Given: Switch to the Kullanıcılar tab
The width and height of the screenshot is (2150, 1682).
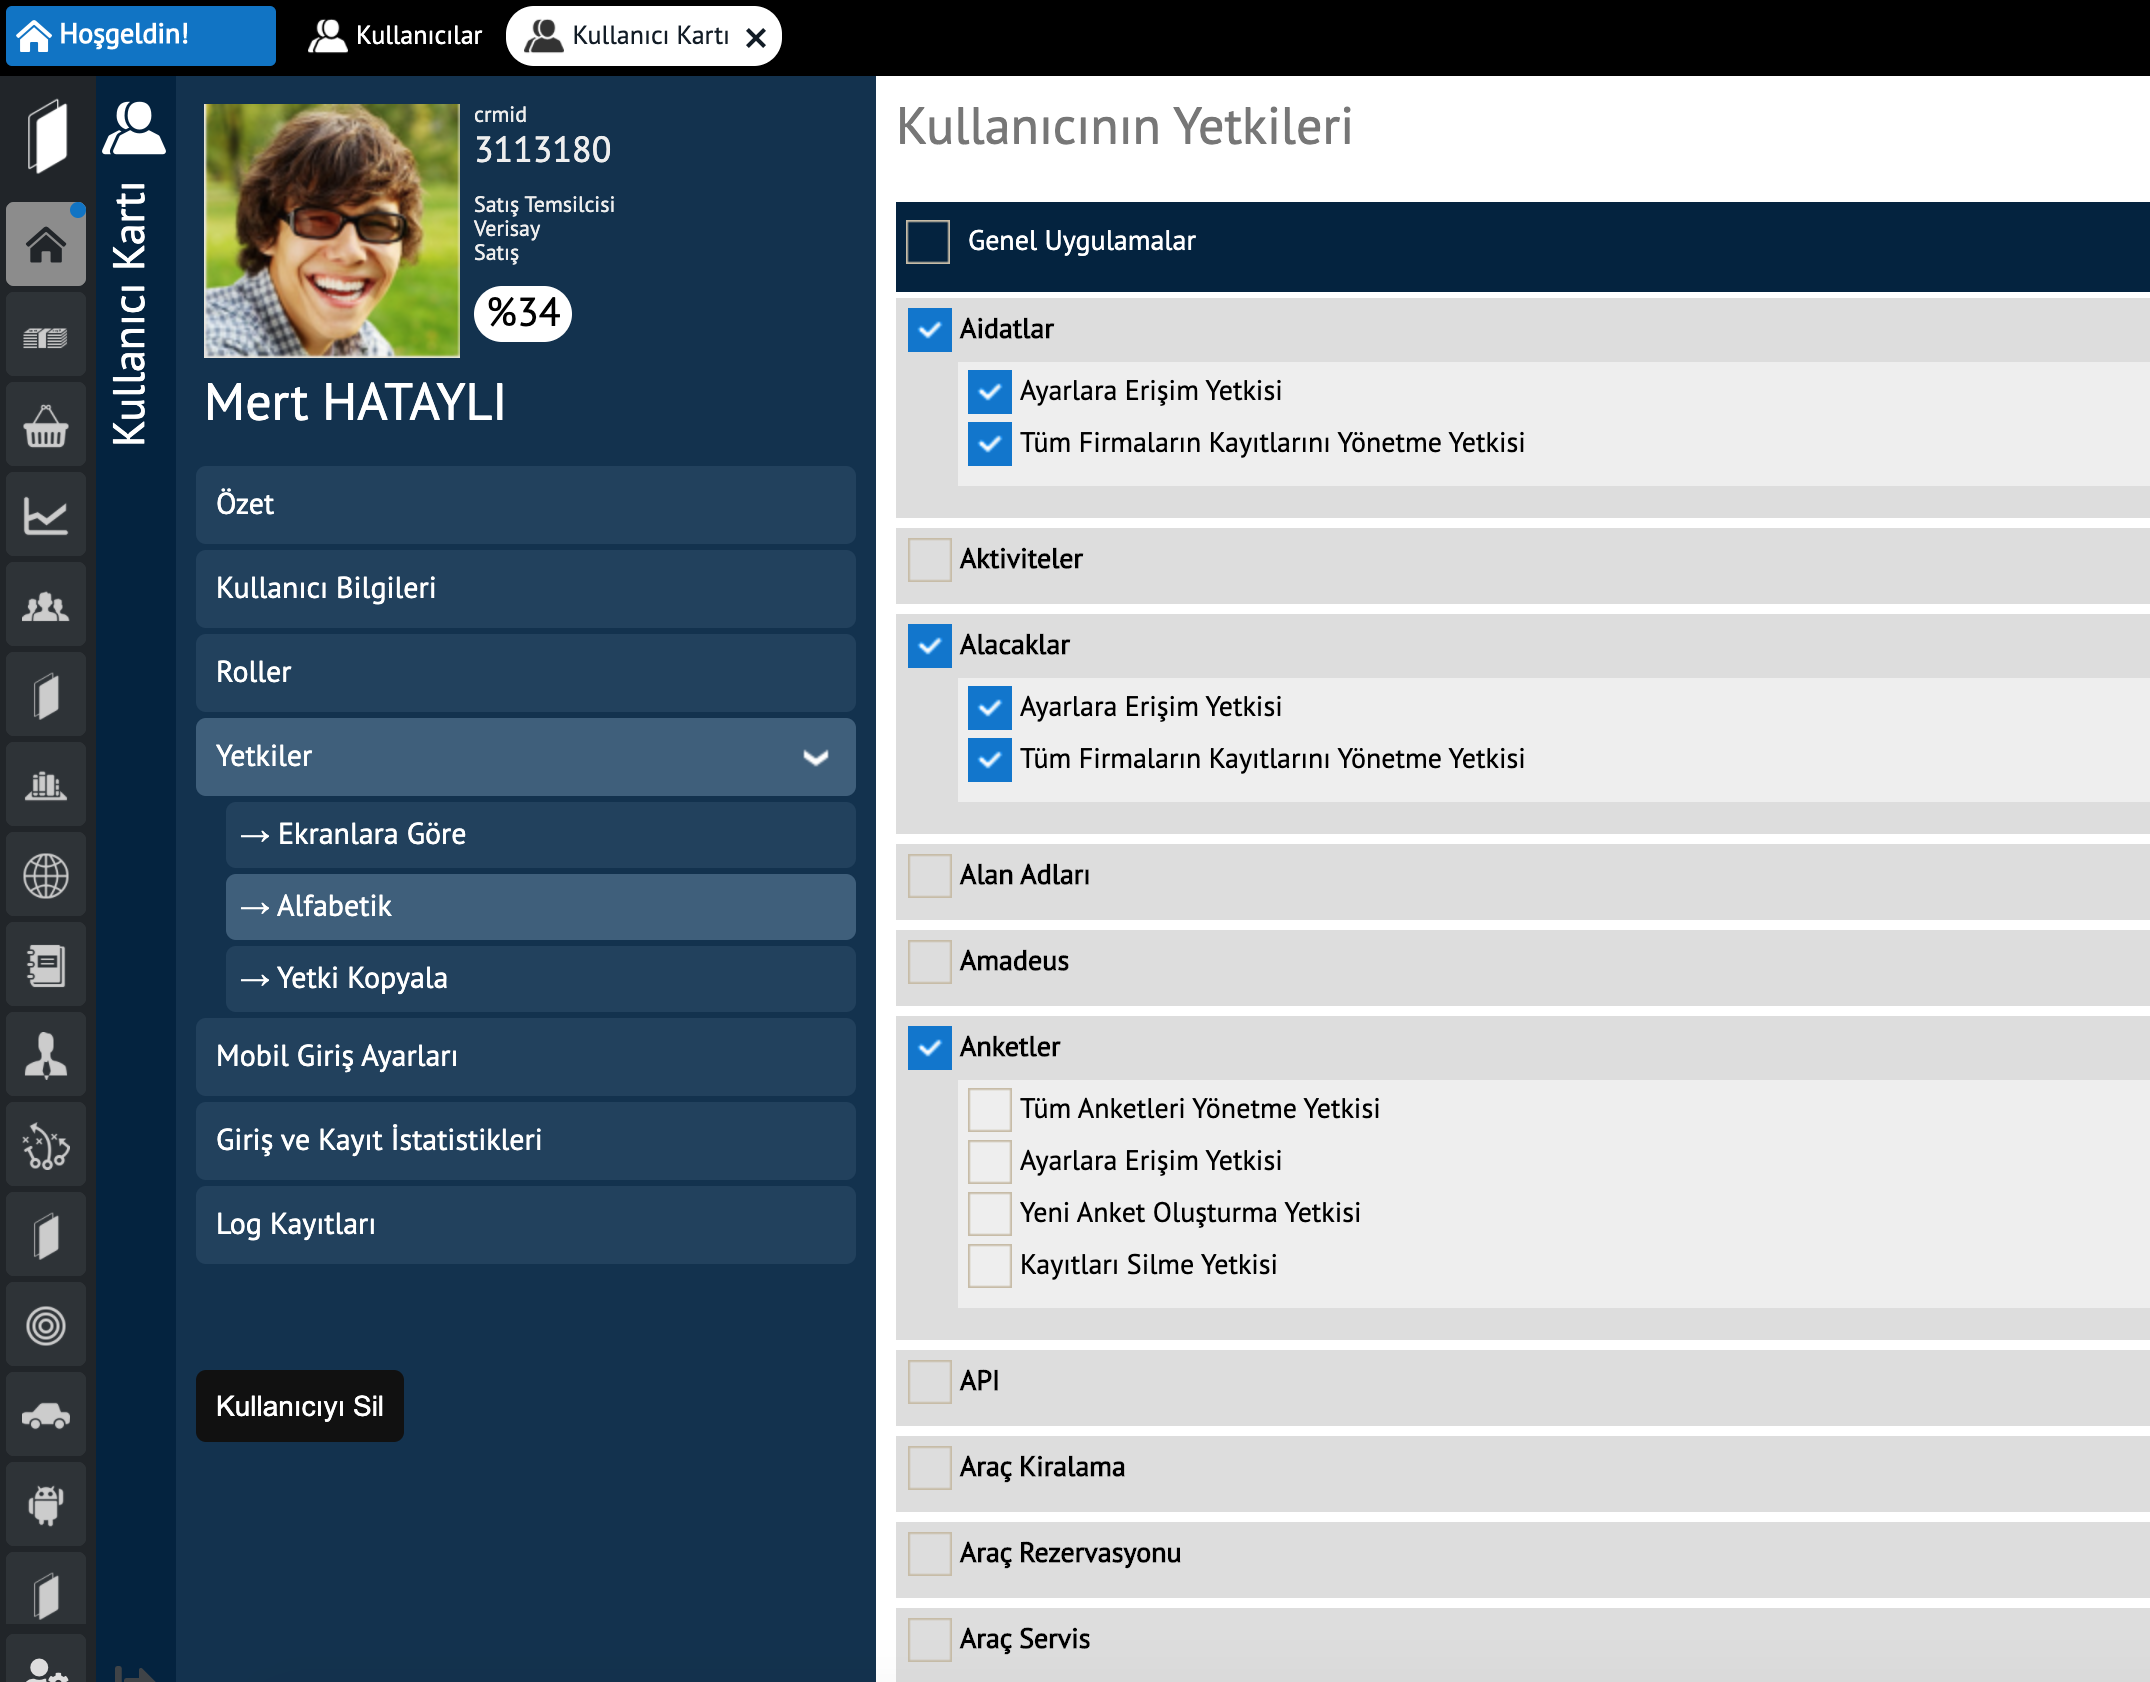Looking at the screenshot, I should pyautogui.click(x=395, y=36).
